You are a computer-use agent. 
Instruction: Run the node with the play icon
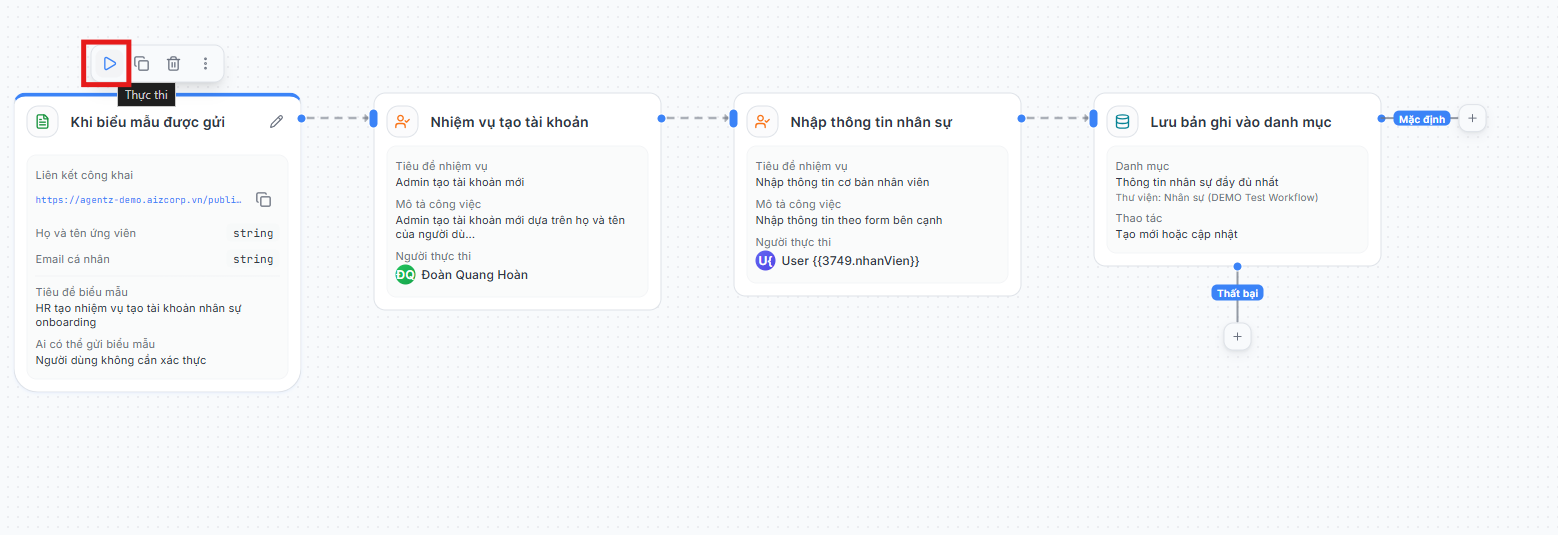[110, 63]
